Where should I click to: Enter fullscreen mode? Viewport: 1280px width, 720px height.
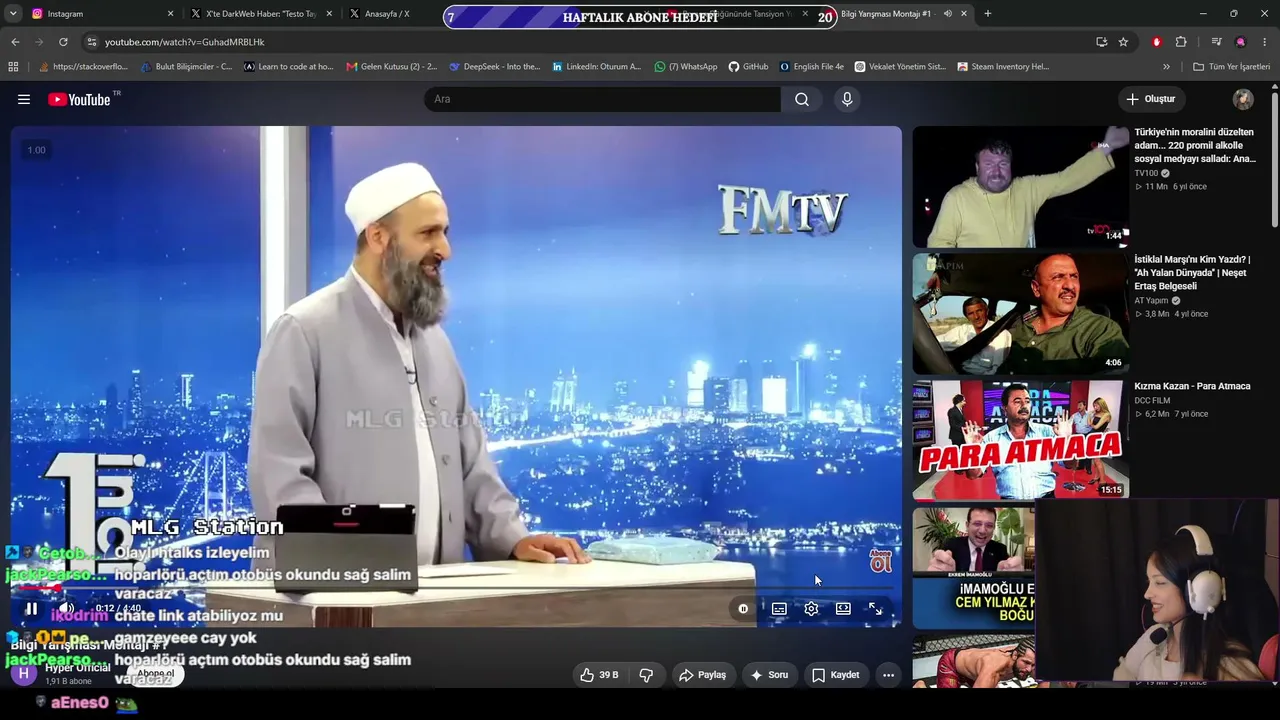(875, 608)
